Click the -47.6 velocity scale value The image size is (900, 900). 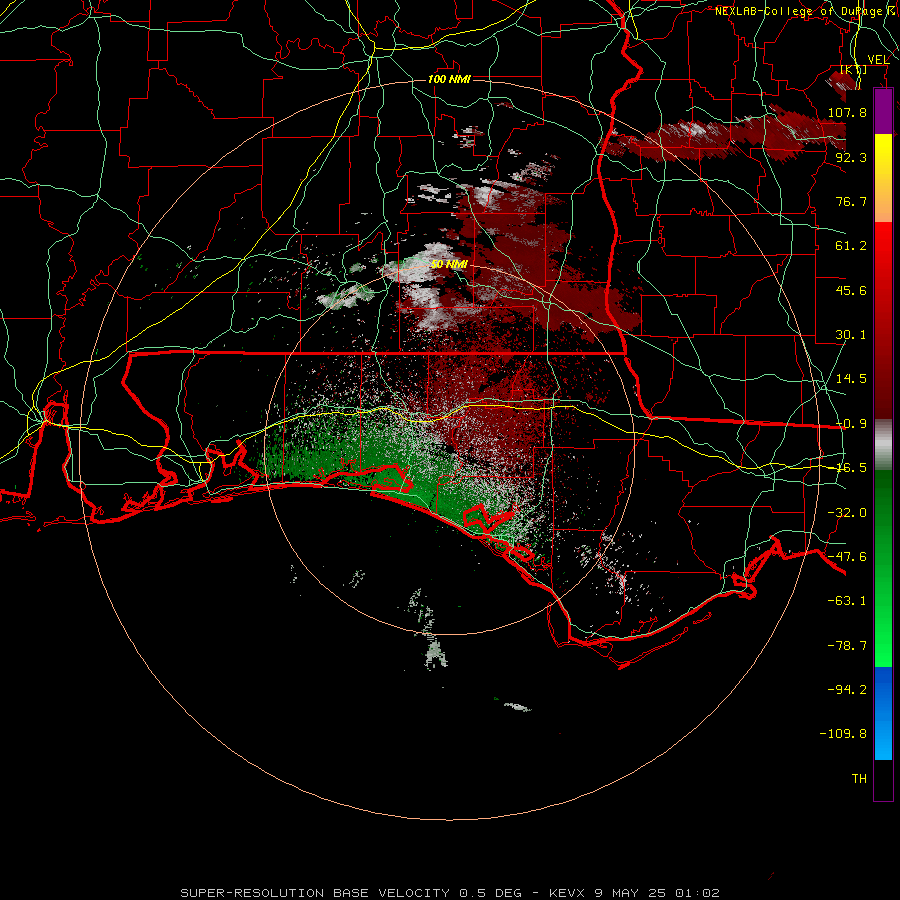847,556
